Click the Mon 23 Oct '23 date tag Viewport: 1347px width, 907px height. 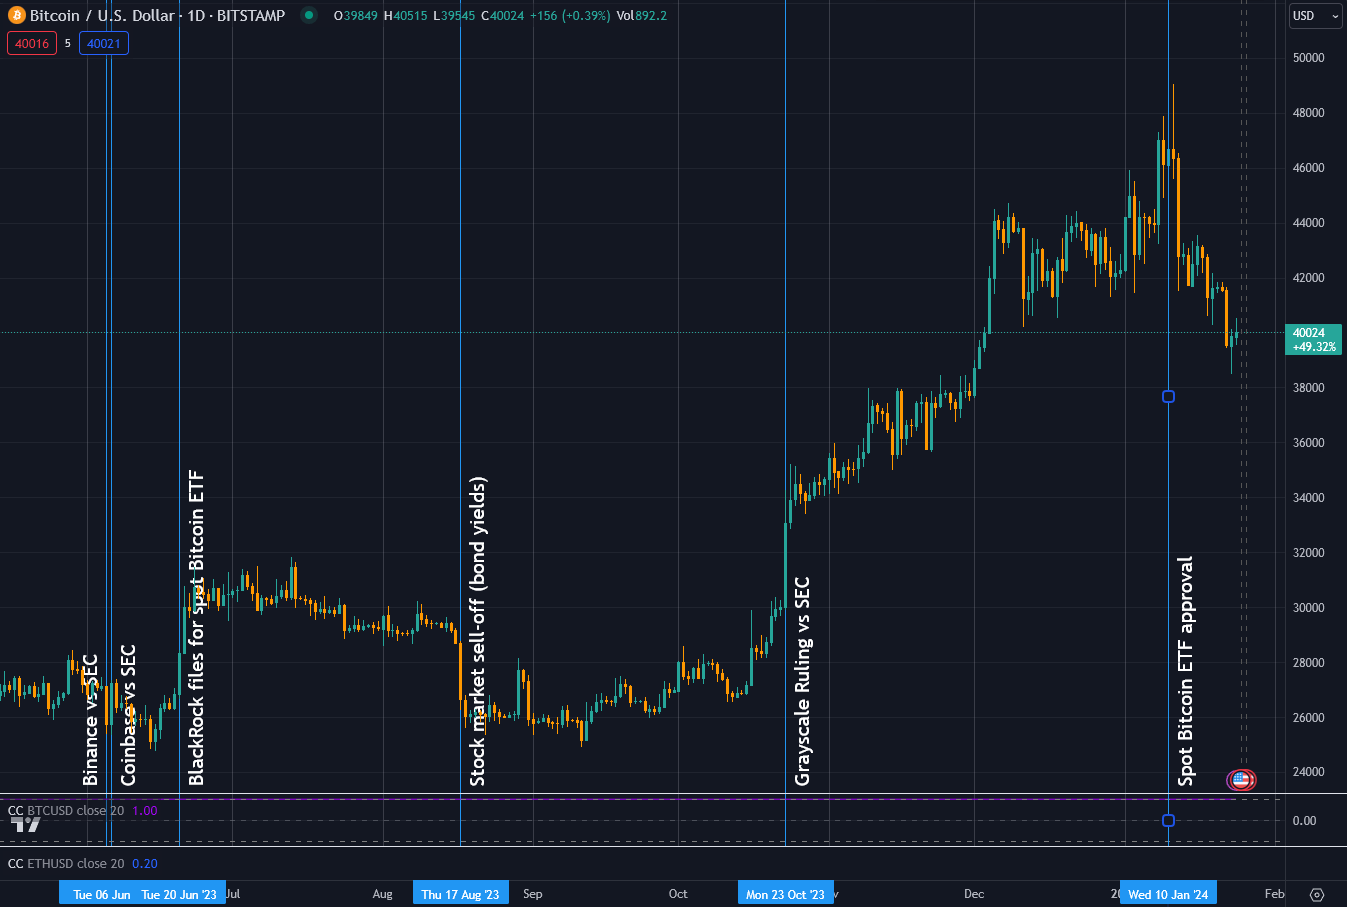pos(785,894)
